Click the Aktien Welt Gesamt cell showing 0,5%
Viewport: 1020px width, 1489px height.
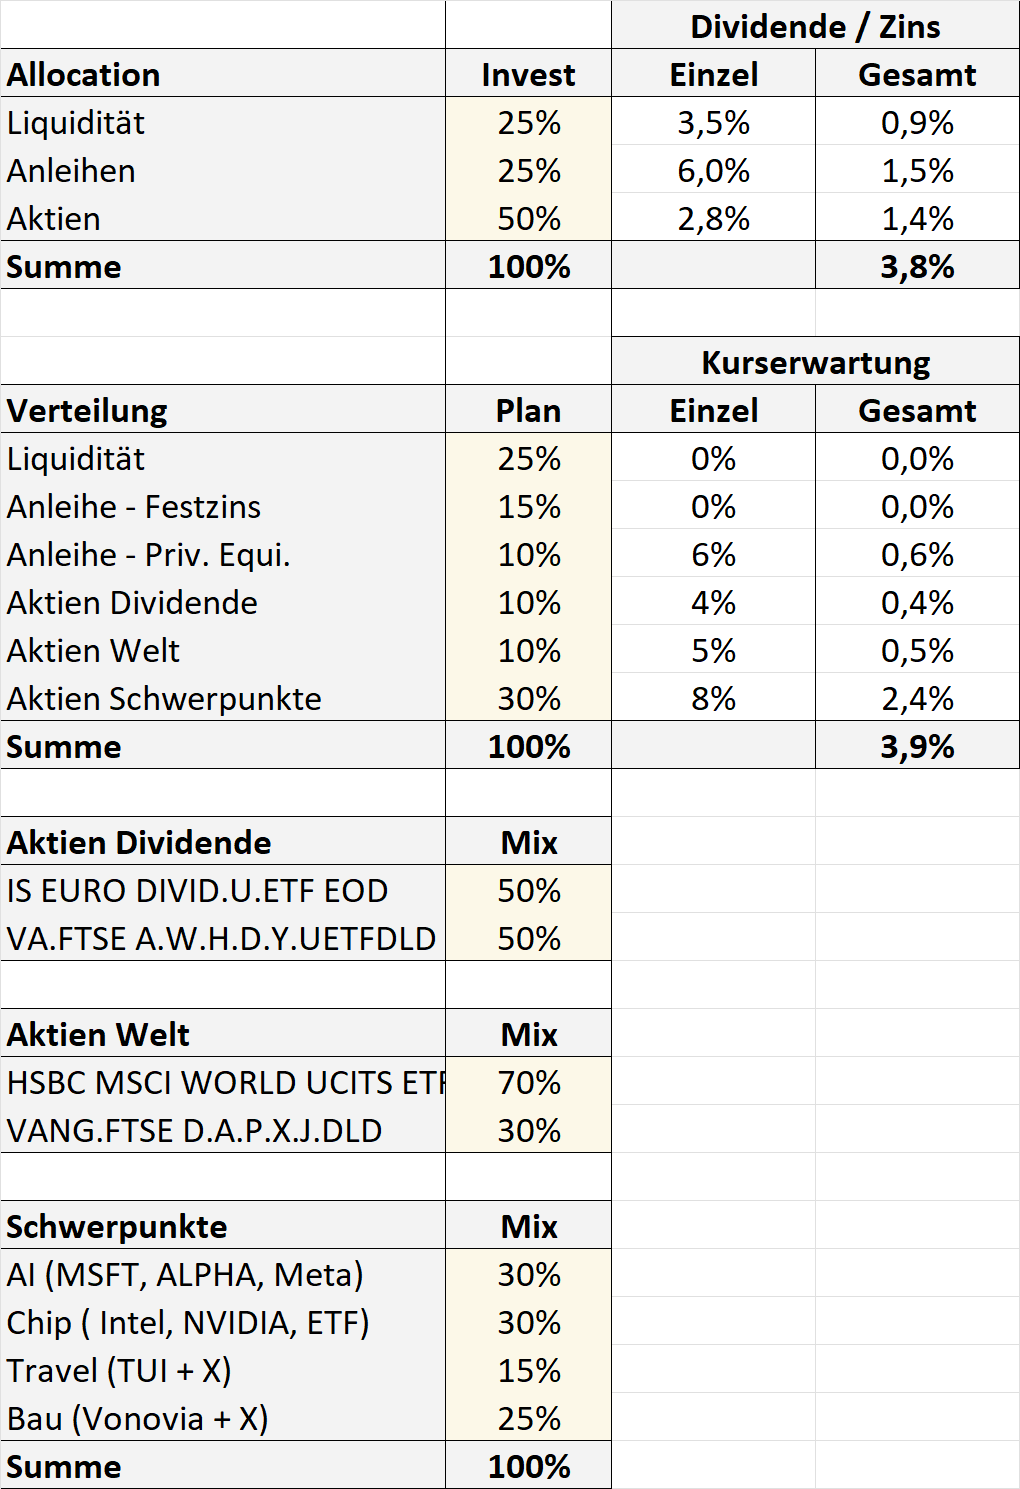tap(917, 651)
